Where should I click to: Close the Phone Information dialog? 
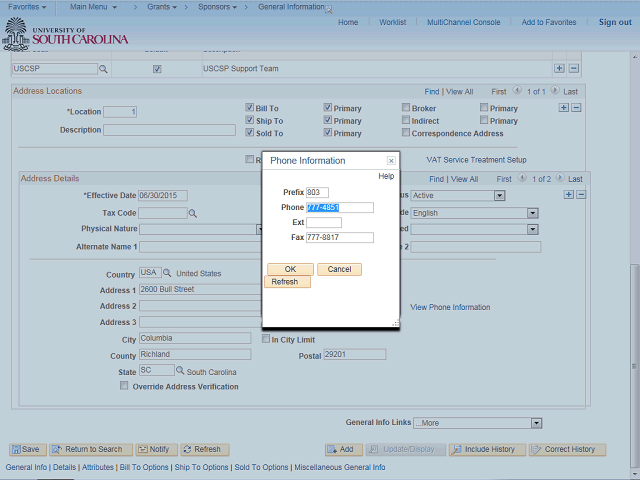click(x=391, y=161)
